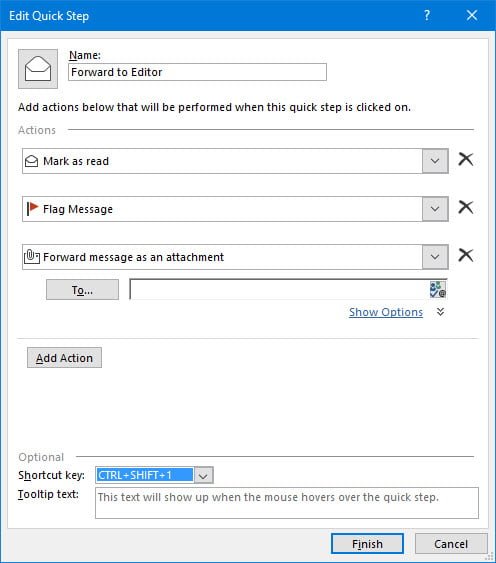Click the Tooltip text box
Viewport: 496px width, 563px height.
(x=287, y=503)
